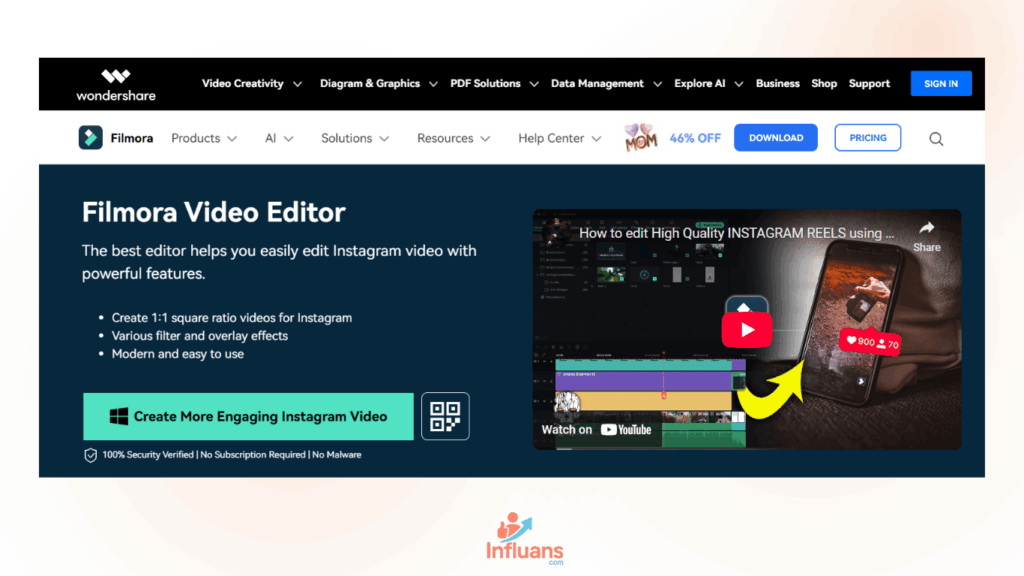Click 'Modern and easy to use'

tap(178, 354)
